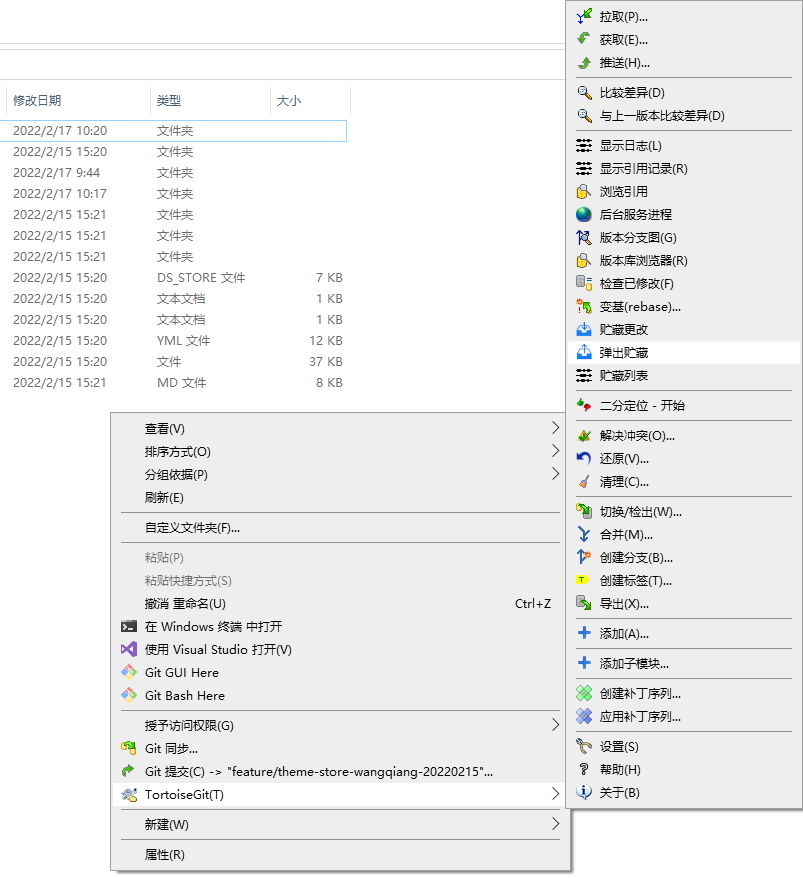The image size is (803, 878).
Task: Click the Pull (拉取) icon
Action: pos(584,16)
